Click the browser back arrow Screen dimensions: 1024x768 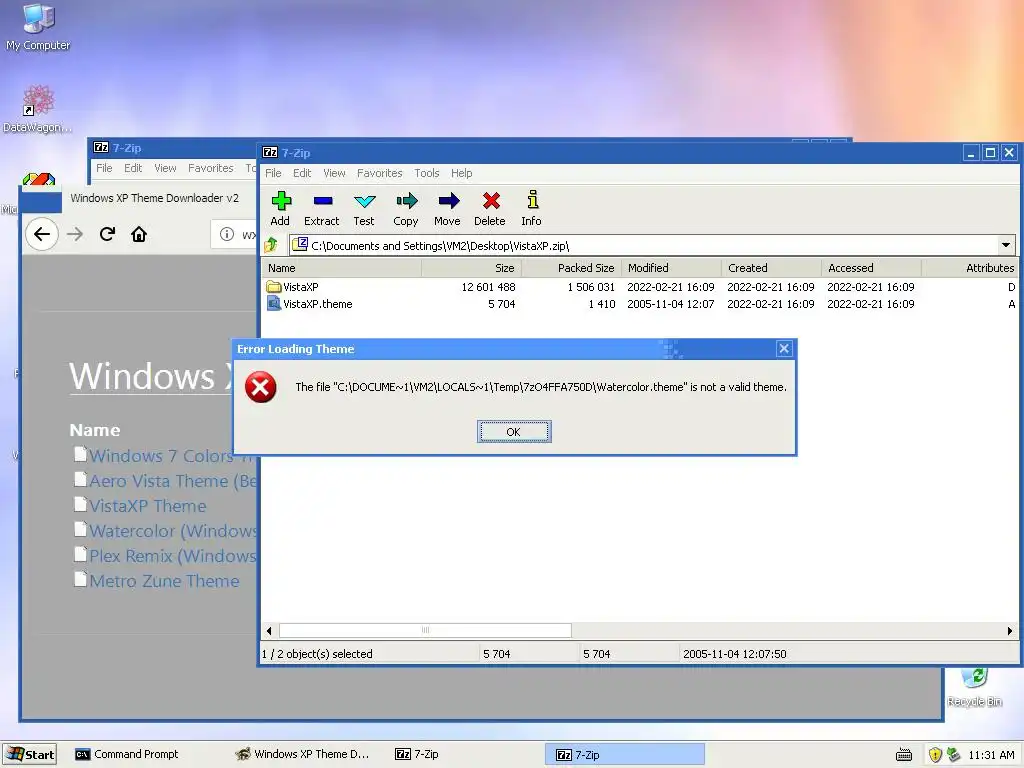[x=42, y=234]
